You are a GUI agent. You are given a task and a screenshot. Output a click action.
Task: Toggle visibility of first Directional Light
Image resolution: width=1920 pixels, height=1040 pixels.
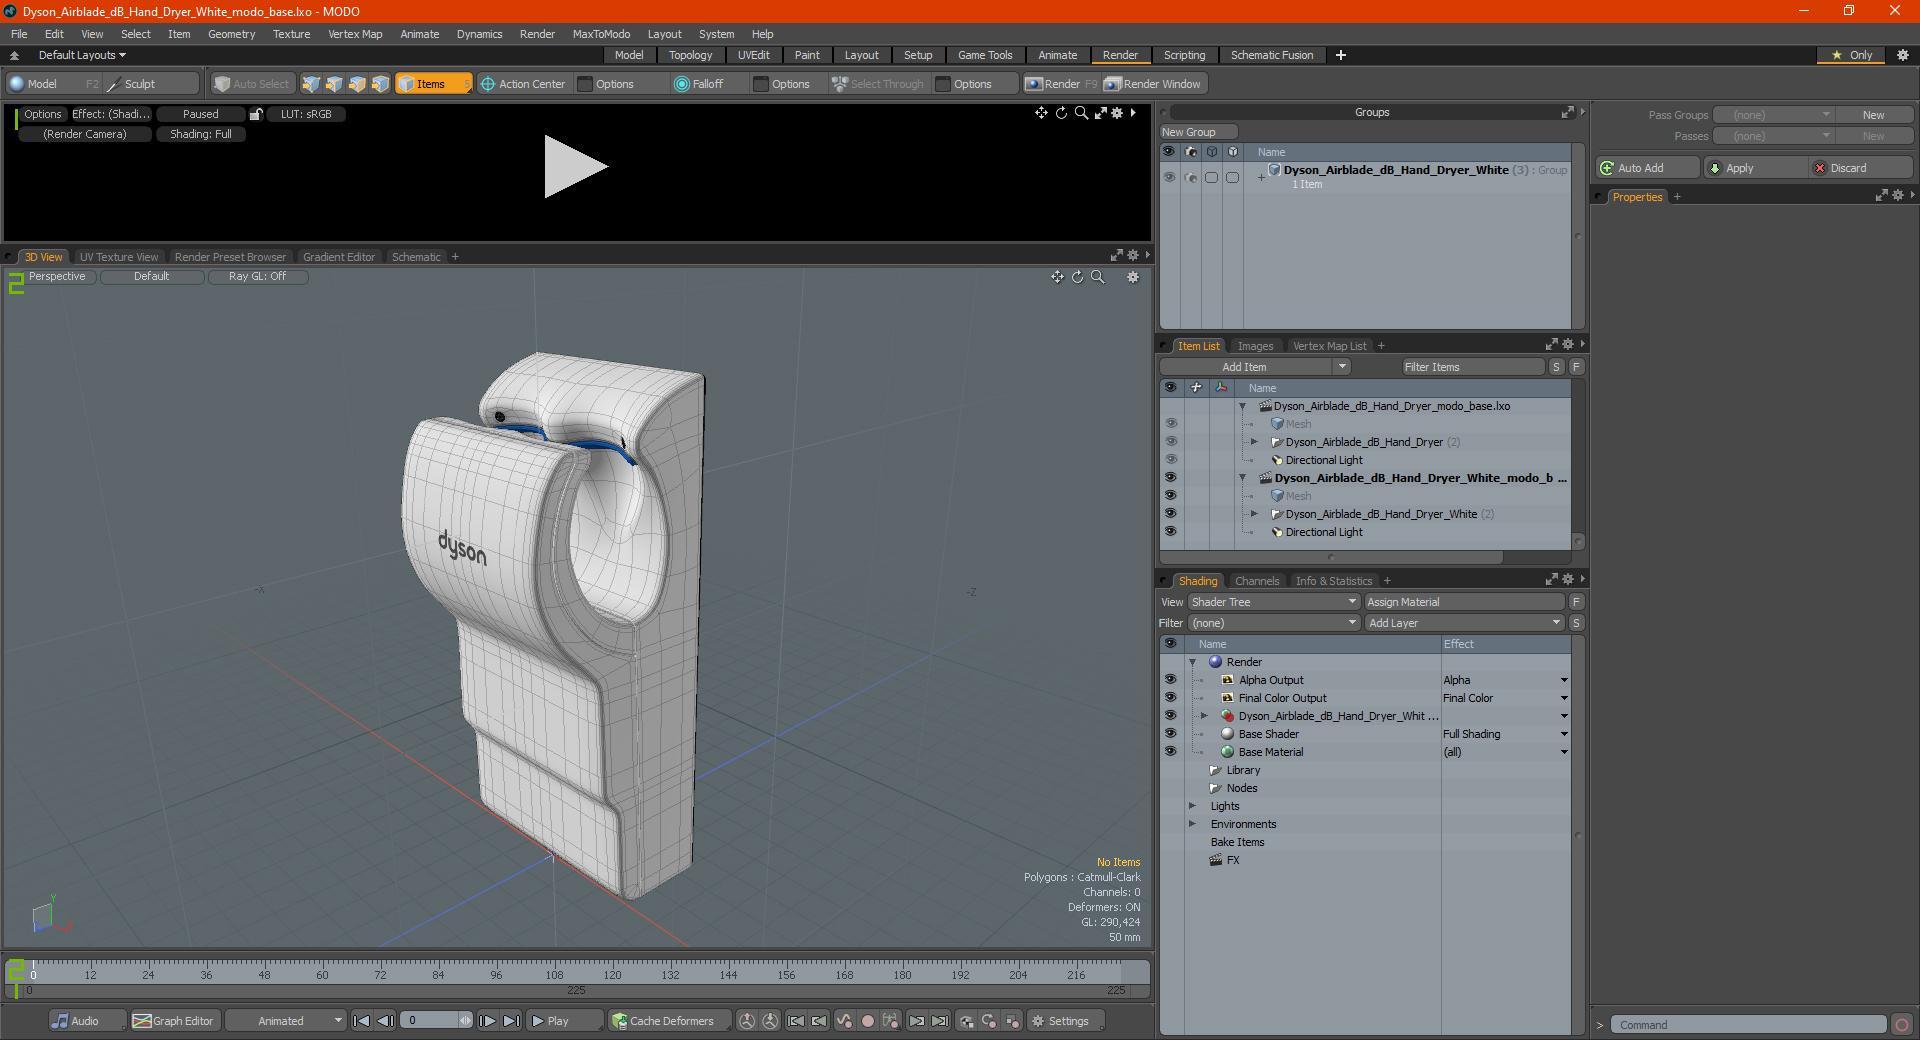coord(1170,460)
